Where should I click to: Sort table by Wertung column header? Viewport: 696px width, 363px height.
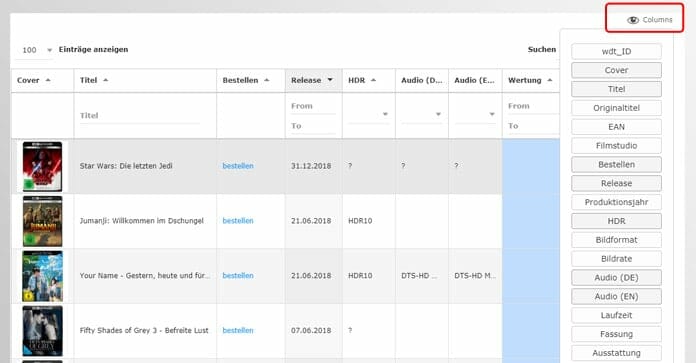tap(531, 80)
